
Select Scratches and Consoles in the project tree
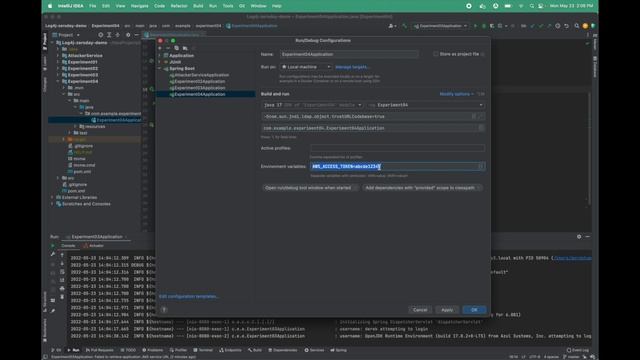[x=83, y=204]
